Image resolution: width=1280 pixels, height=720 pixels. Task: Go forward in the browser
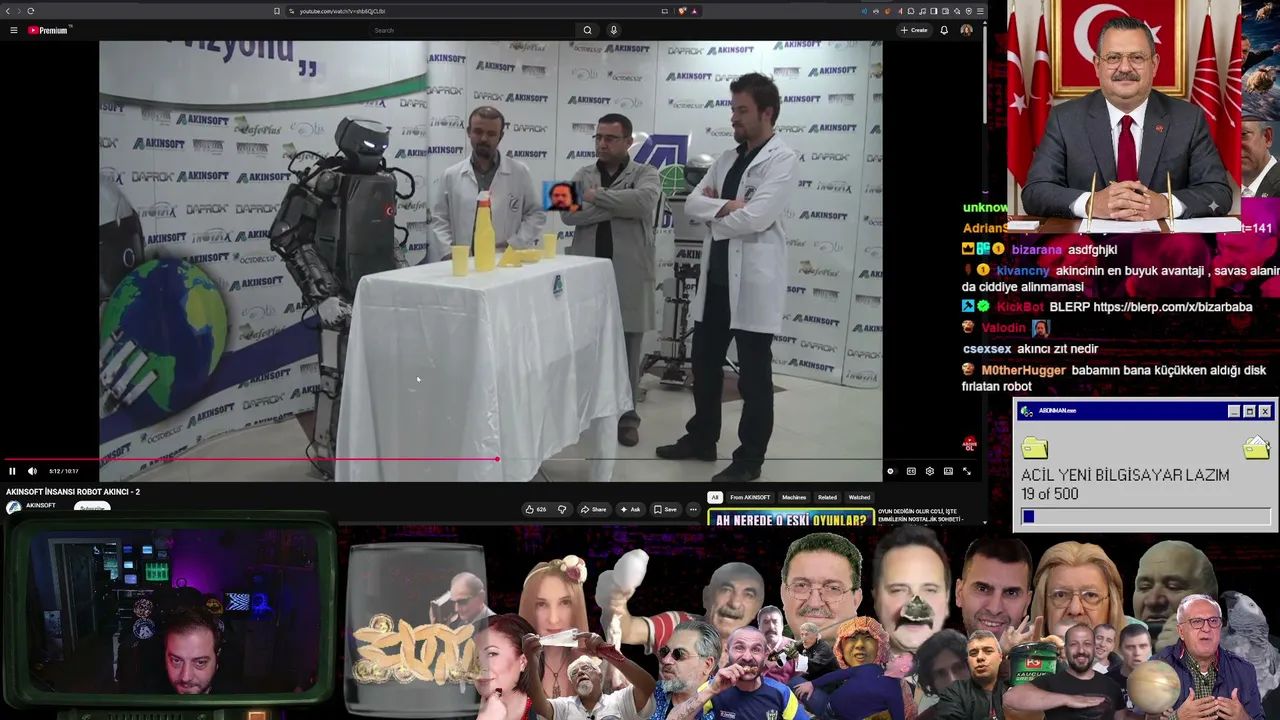[x=18, y=11]
